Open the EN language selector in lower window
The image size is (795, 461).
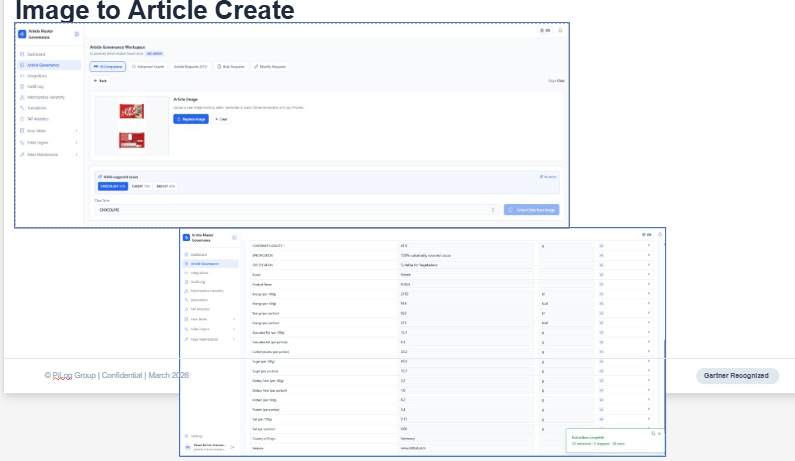tap(646, 234)
